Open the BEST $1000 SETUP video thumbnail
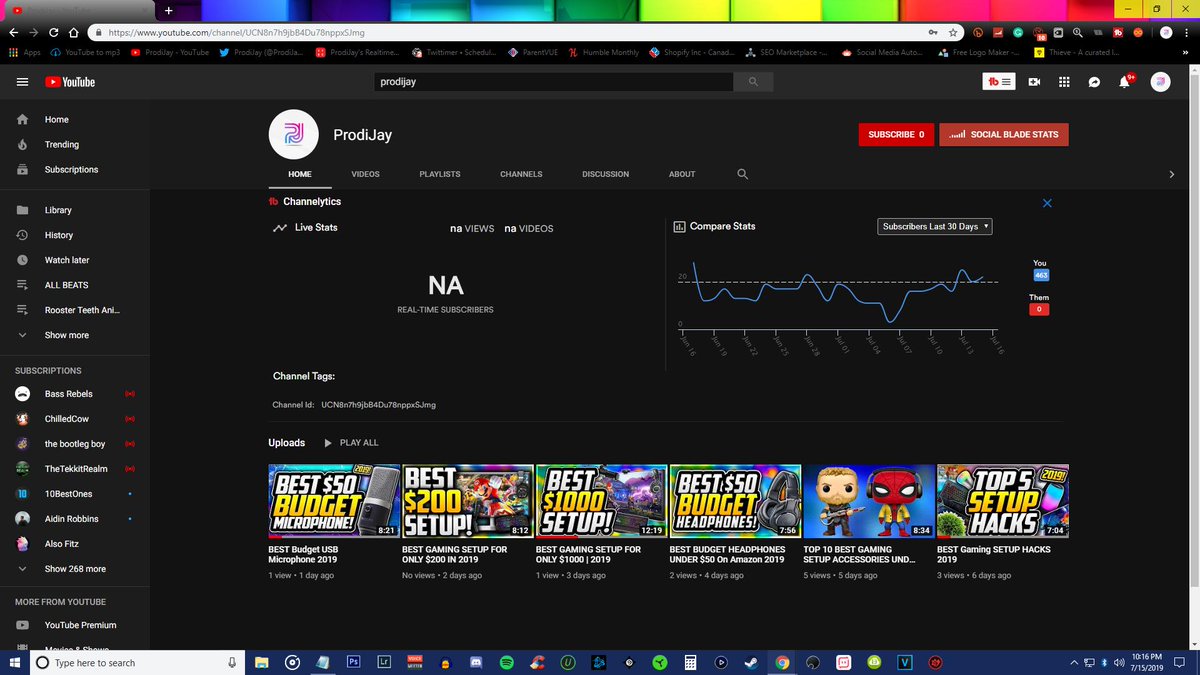1200x675 pixels. tap(601, 501)
